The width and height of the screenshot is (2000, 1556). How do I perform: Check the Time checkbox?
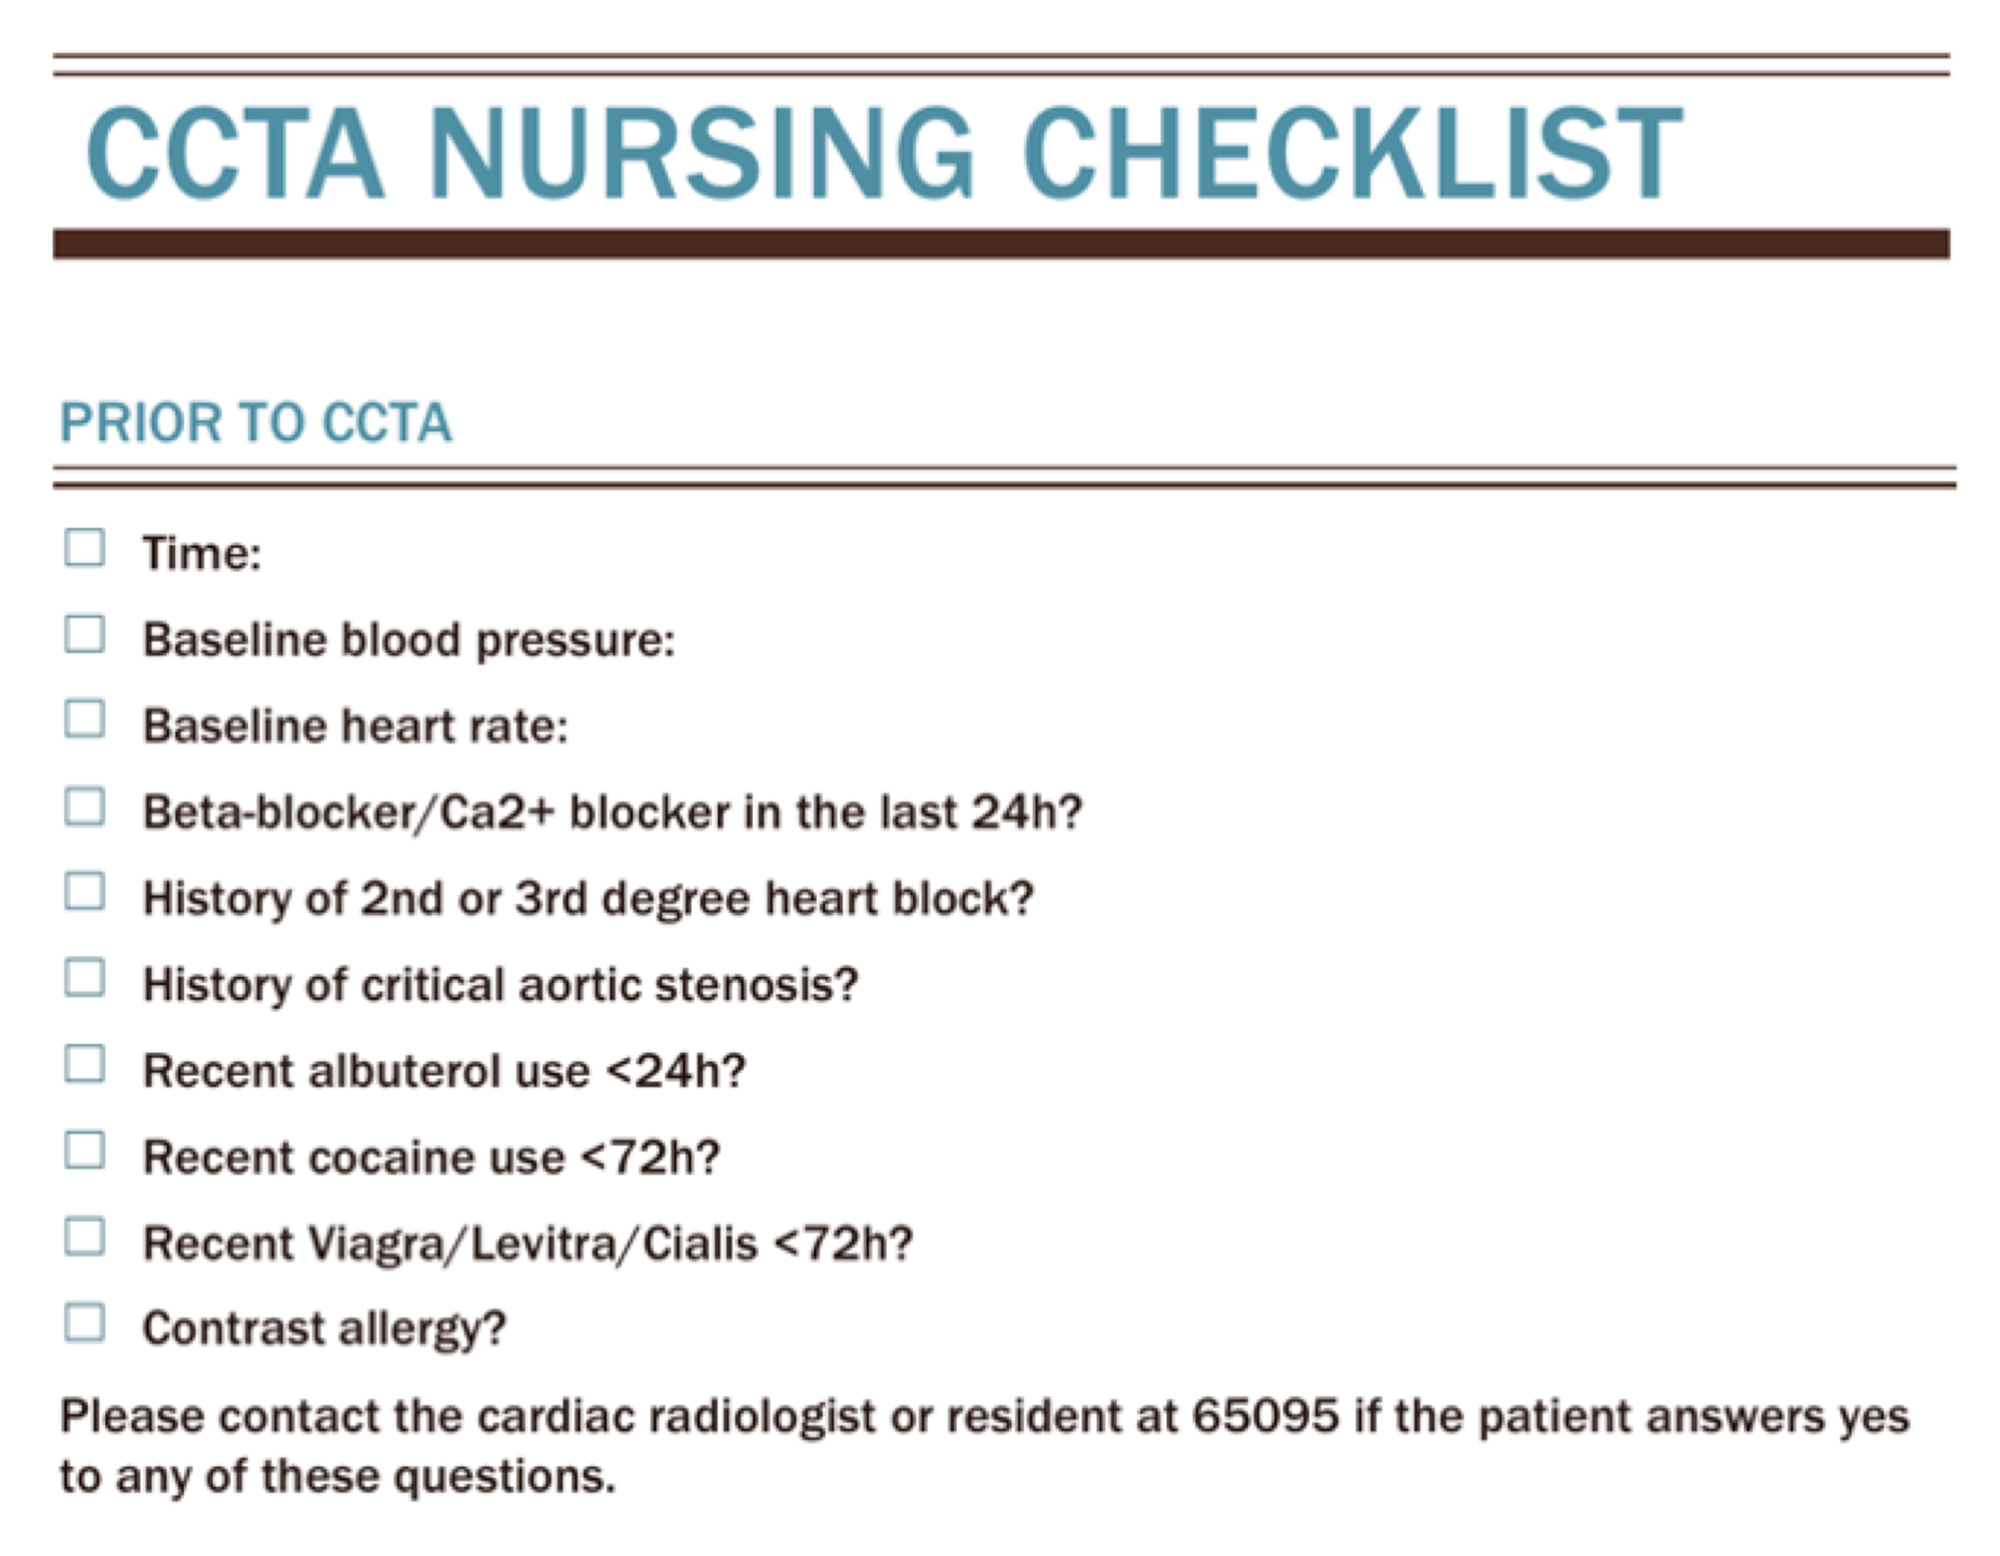click(84, 548)
